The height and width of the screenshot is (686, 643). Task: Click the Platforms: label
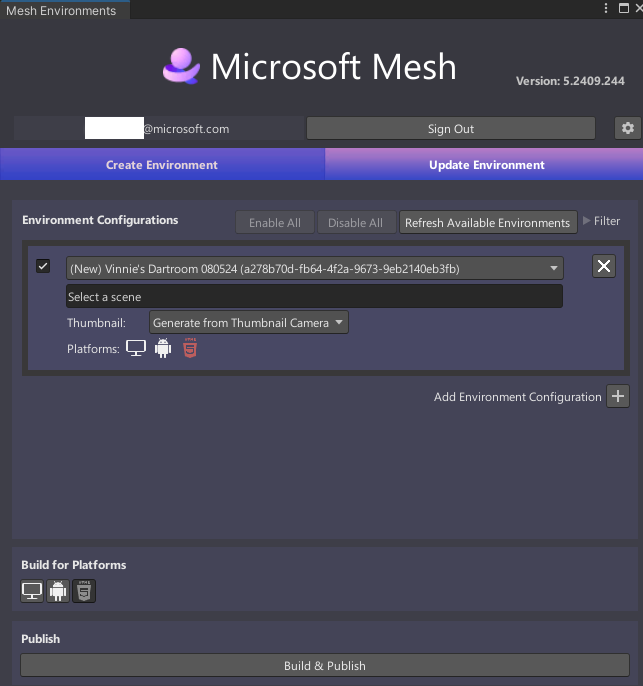tap(93, 349)
